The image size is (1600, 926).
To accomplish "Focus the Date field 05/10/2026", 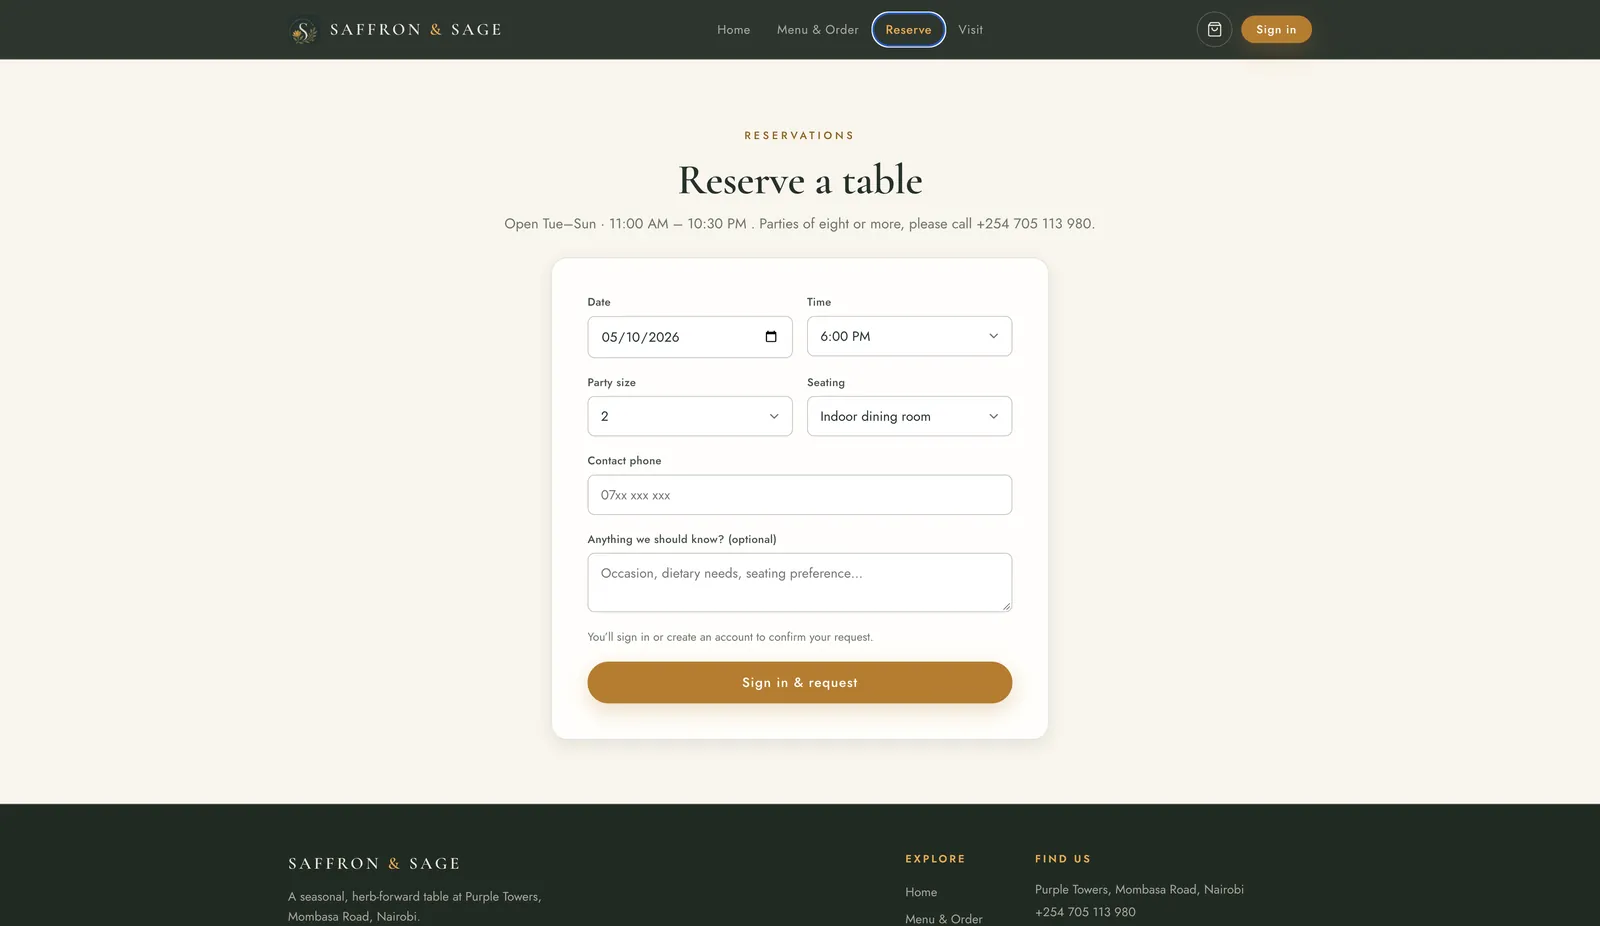I will click(690, 337).
